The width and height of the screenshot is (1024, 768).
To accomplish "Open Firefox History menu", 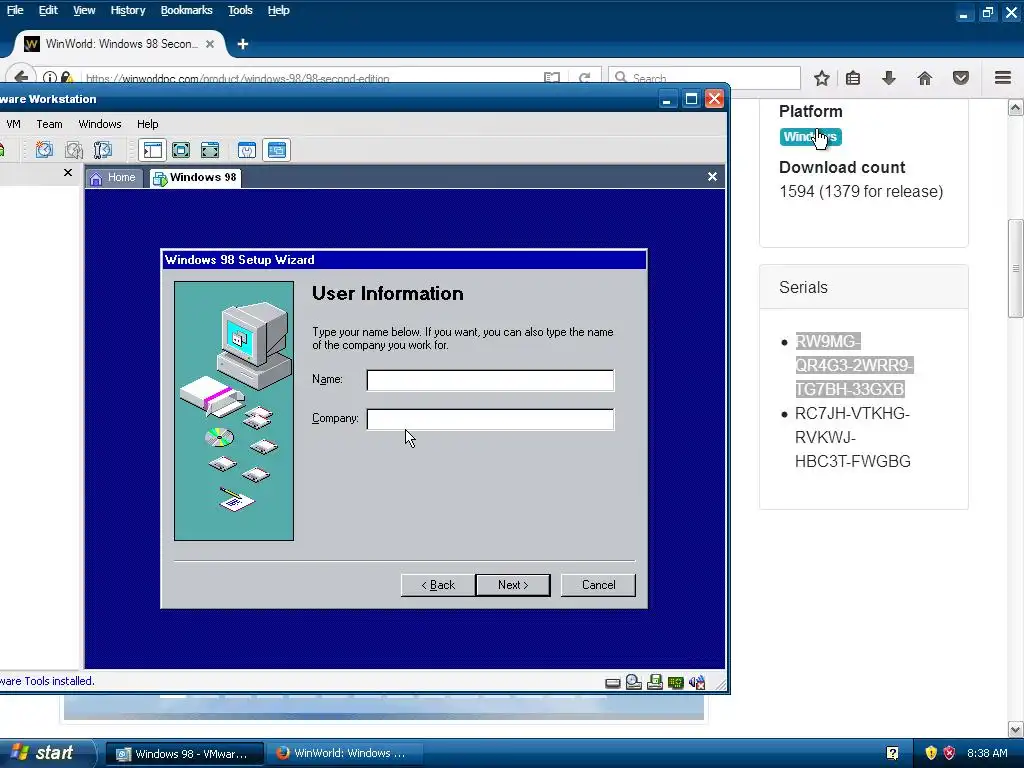I will click(x=128, y=10).
